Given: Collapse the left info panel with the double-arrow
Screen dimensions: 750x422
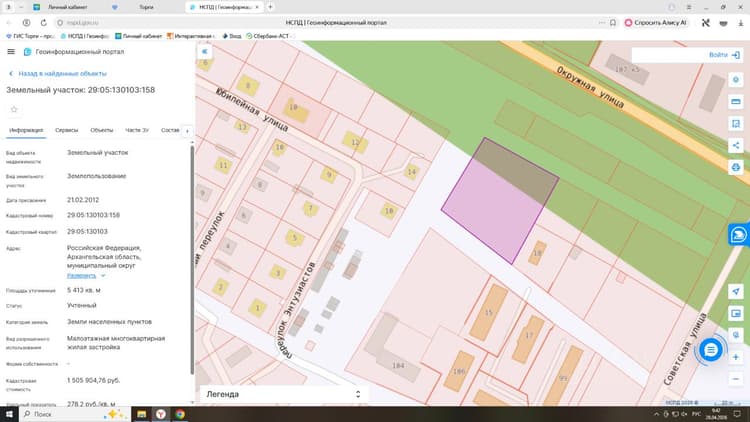Looking at the screenshot, I should coord(205,52).
